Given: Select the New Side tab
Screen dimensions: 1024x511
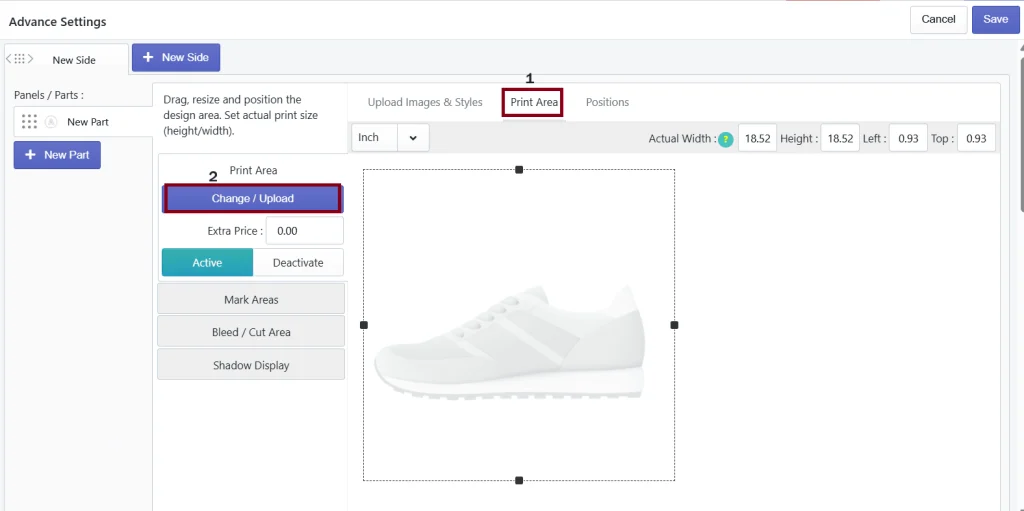Looking at the screenshot, I should click(x=67, y=59).
